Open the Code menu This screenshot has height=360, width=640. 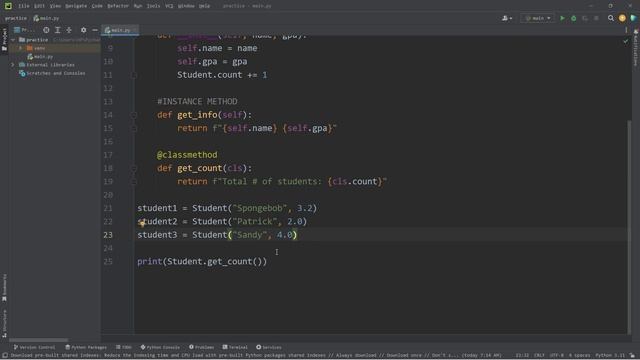coord(97,6)
